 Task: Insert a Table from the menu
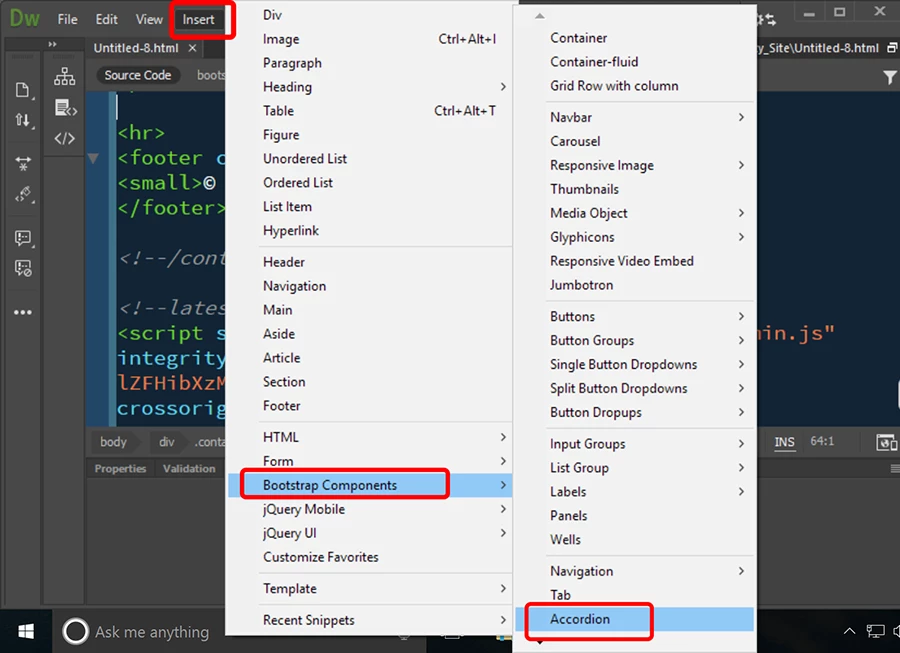coord(370,111)
